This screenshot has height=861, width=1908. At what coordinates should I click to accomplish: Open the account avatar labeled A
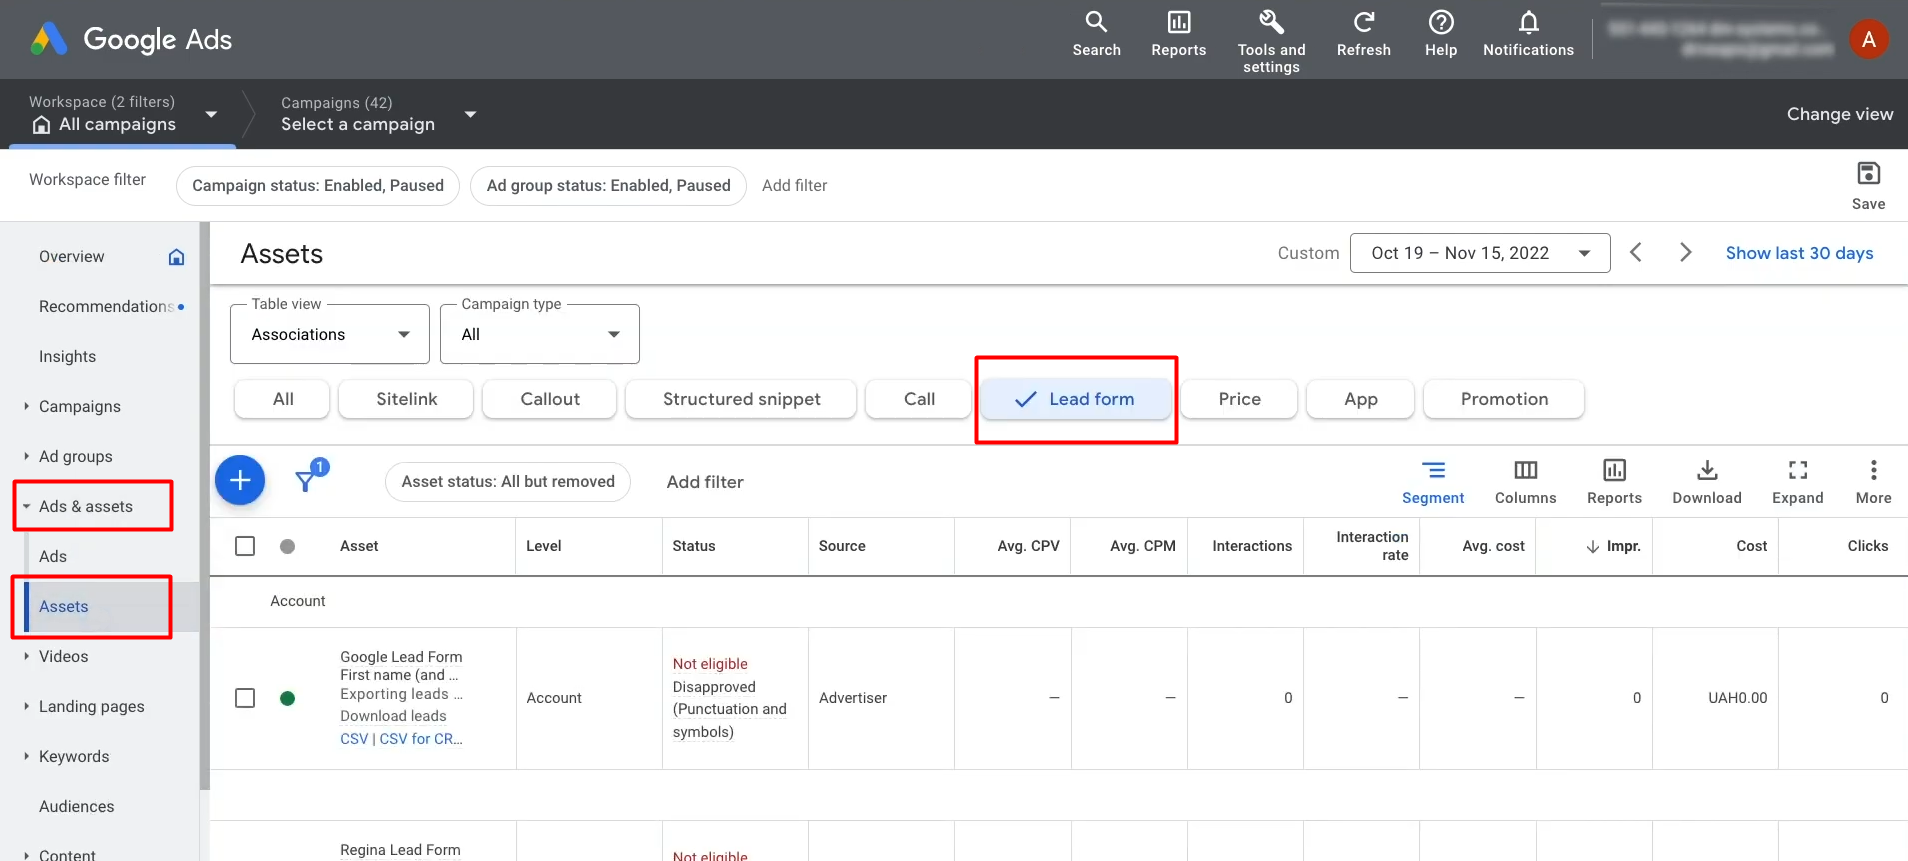(1868, 39)
